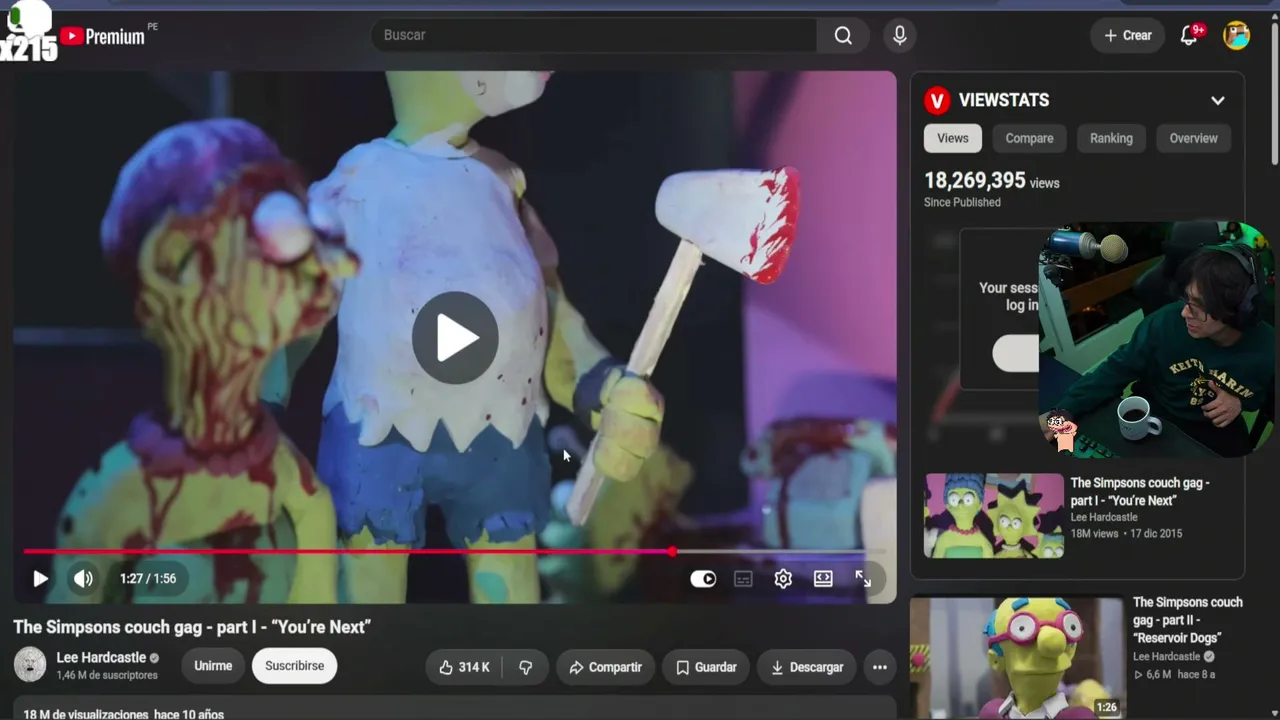Open Lee Hardcastle channel name link
The width and height of the screenshot is (1280, 720).
click(x=101, y=658)
